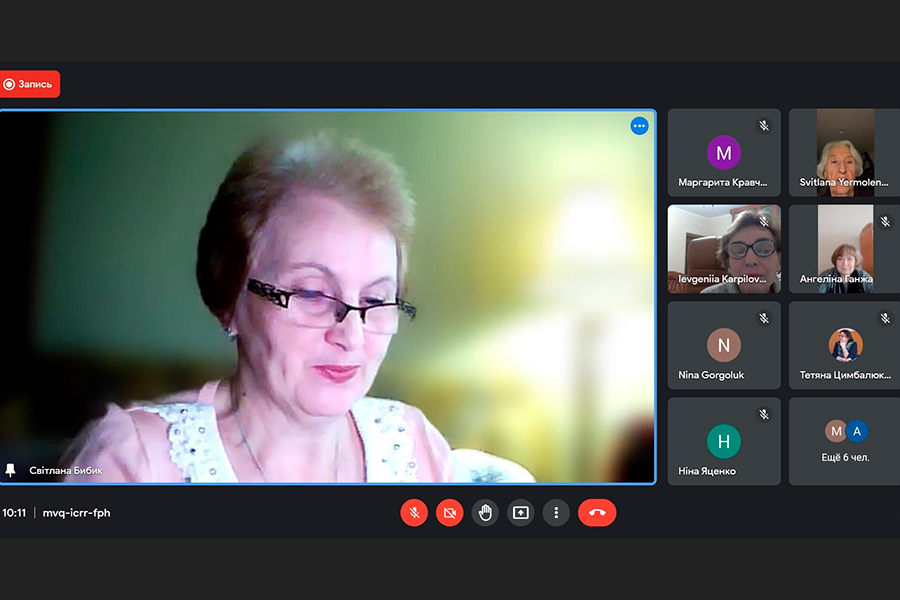Click the muted mic icon on Ievgeniia Karpilov tile
The height and width of the screenshot is (600, 900).
pyautogui.click(x=764, y=222)
